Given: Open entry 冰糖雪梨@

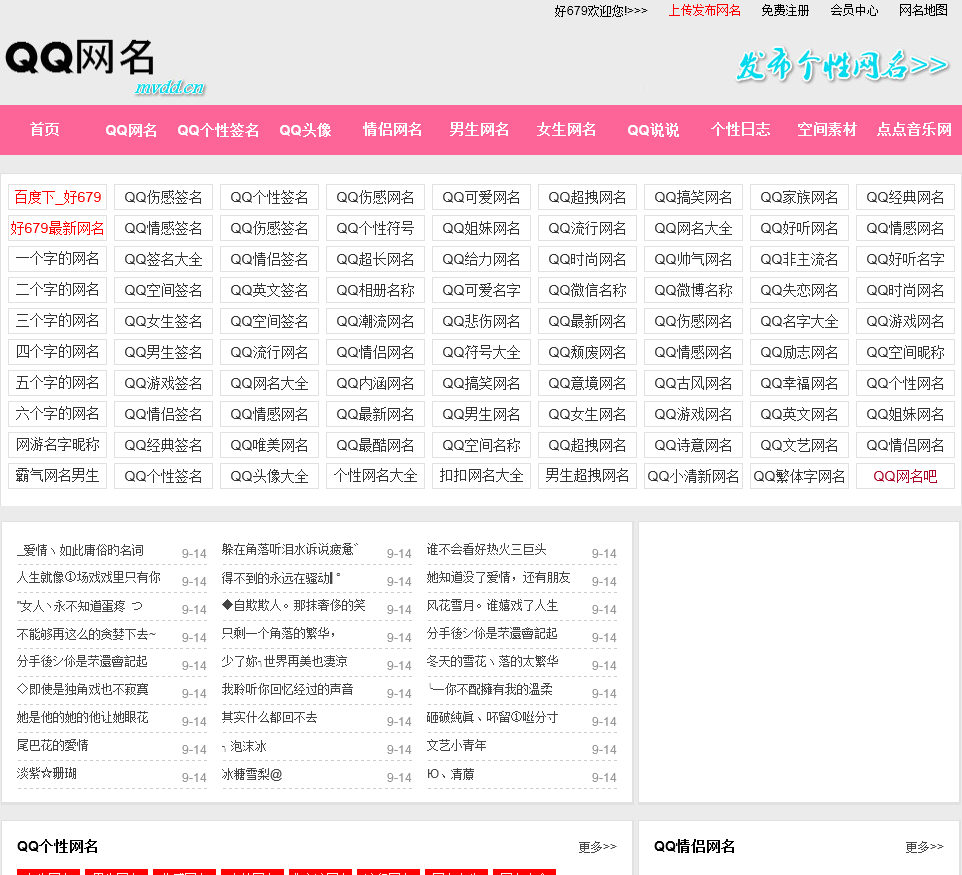Looking at the screenshot, I should coord(252,774).
